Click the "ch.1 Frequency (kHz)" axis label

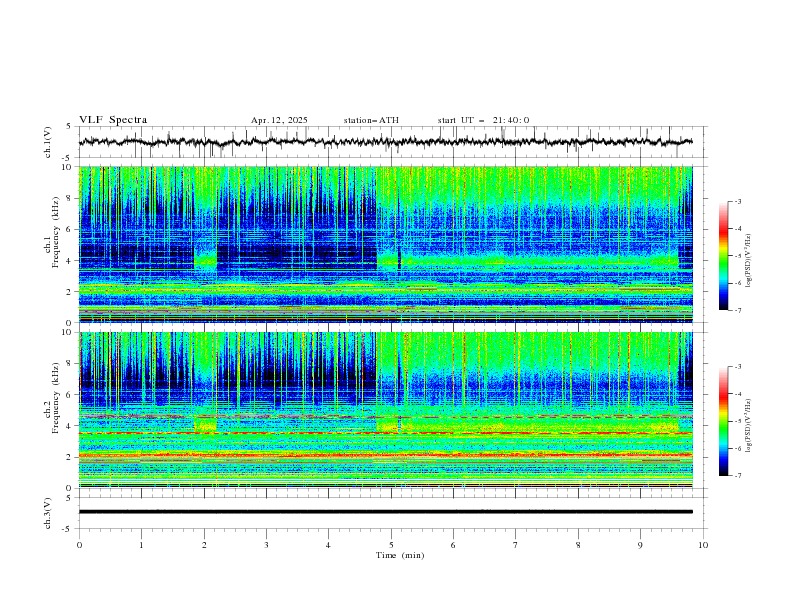click(x=52, y=230)
